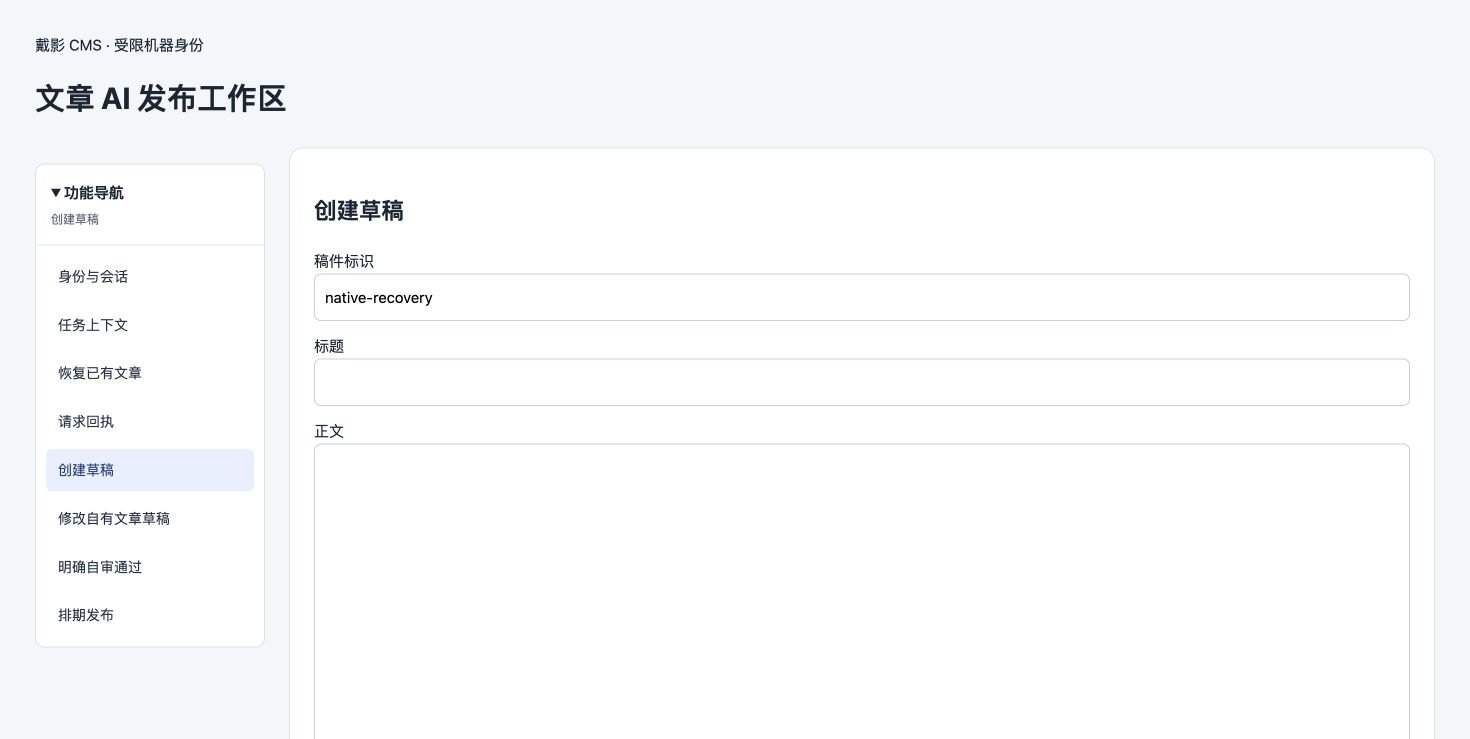Focus the 稿件标识 input with native-recovery
The image size is (1470, 739).
click(862, 297)
